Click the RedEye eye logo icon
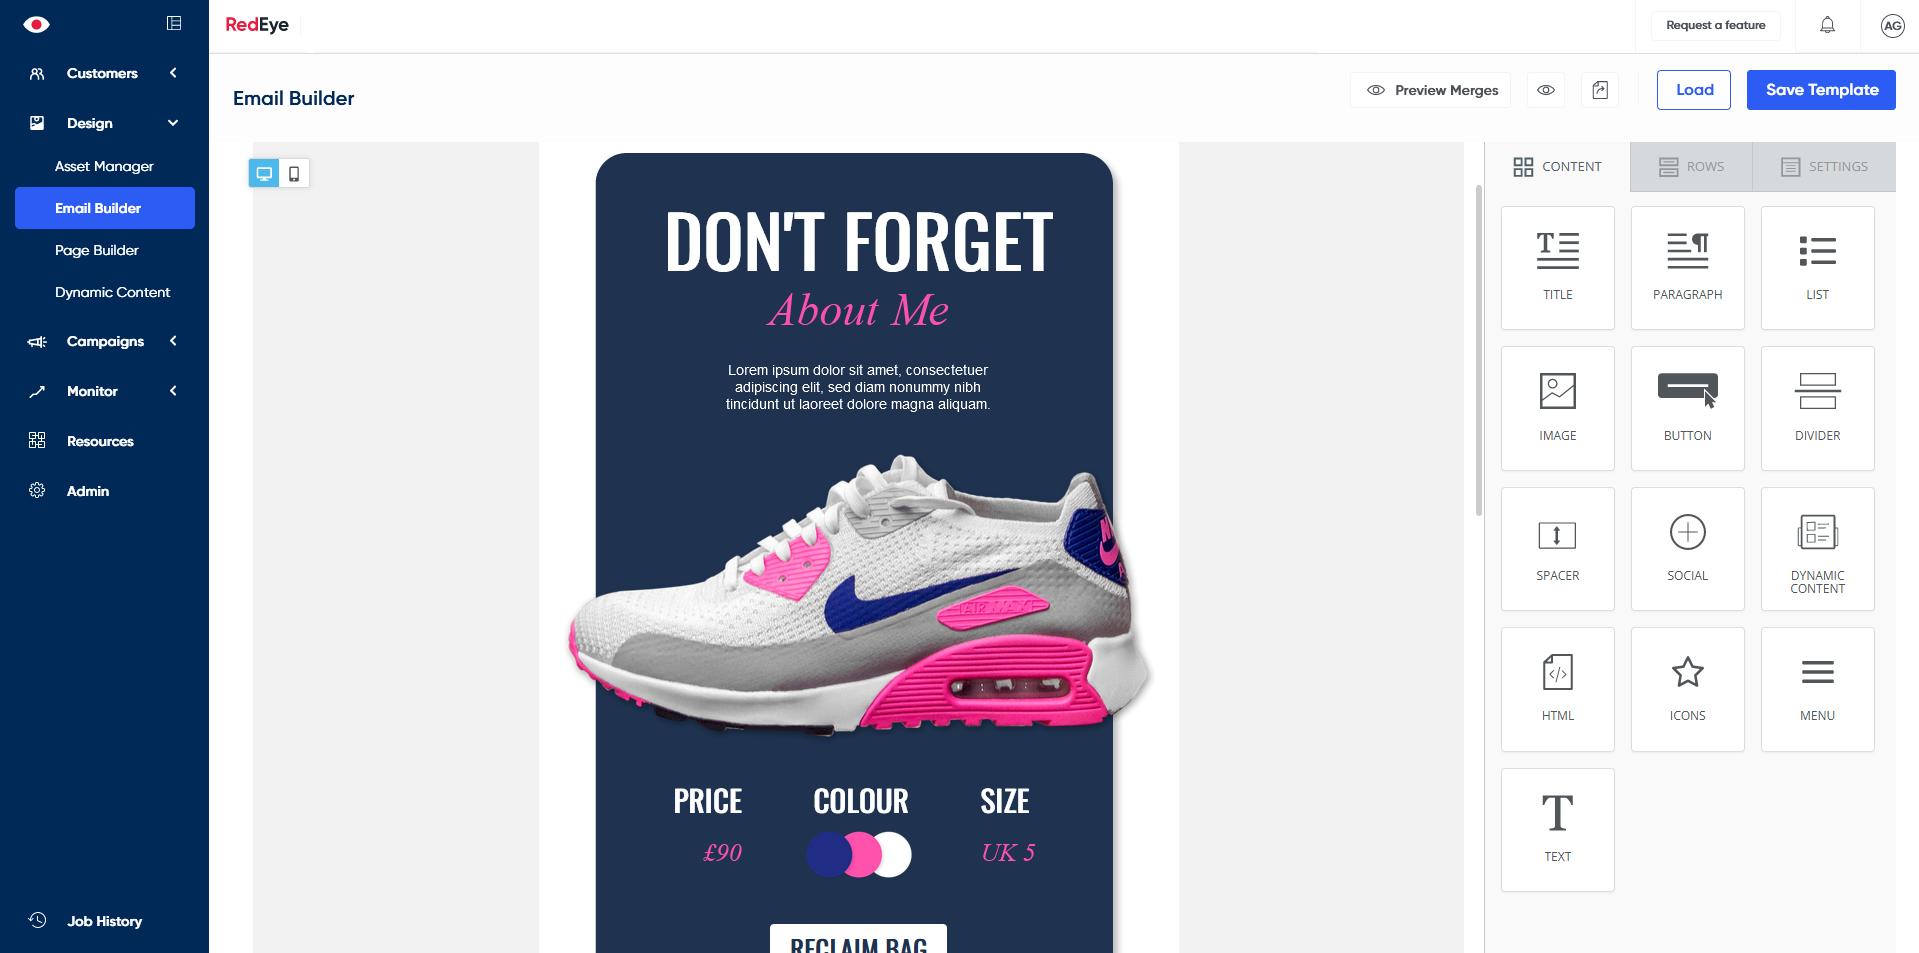 (x=37, y=24)
